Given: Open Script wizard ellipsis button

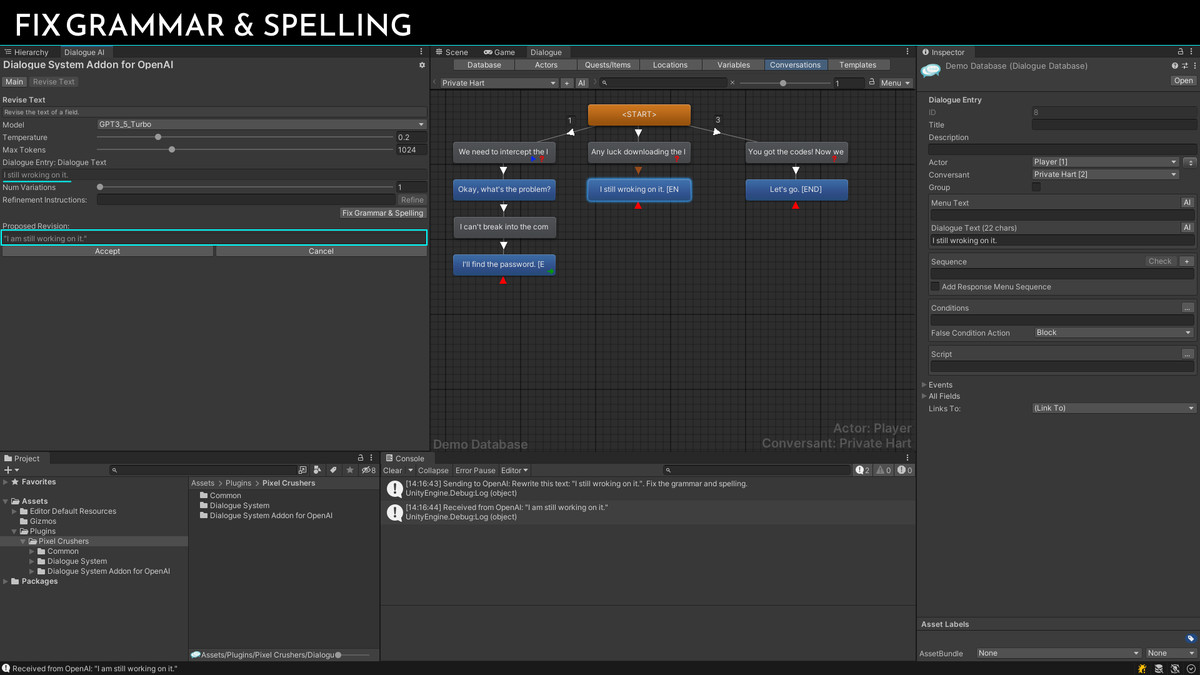Looking at the screenshot, I should pos(1187,354).
